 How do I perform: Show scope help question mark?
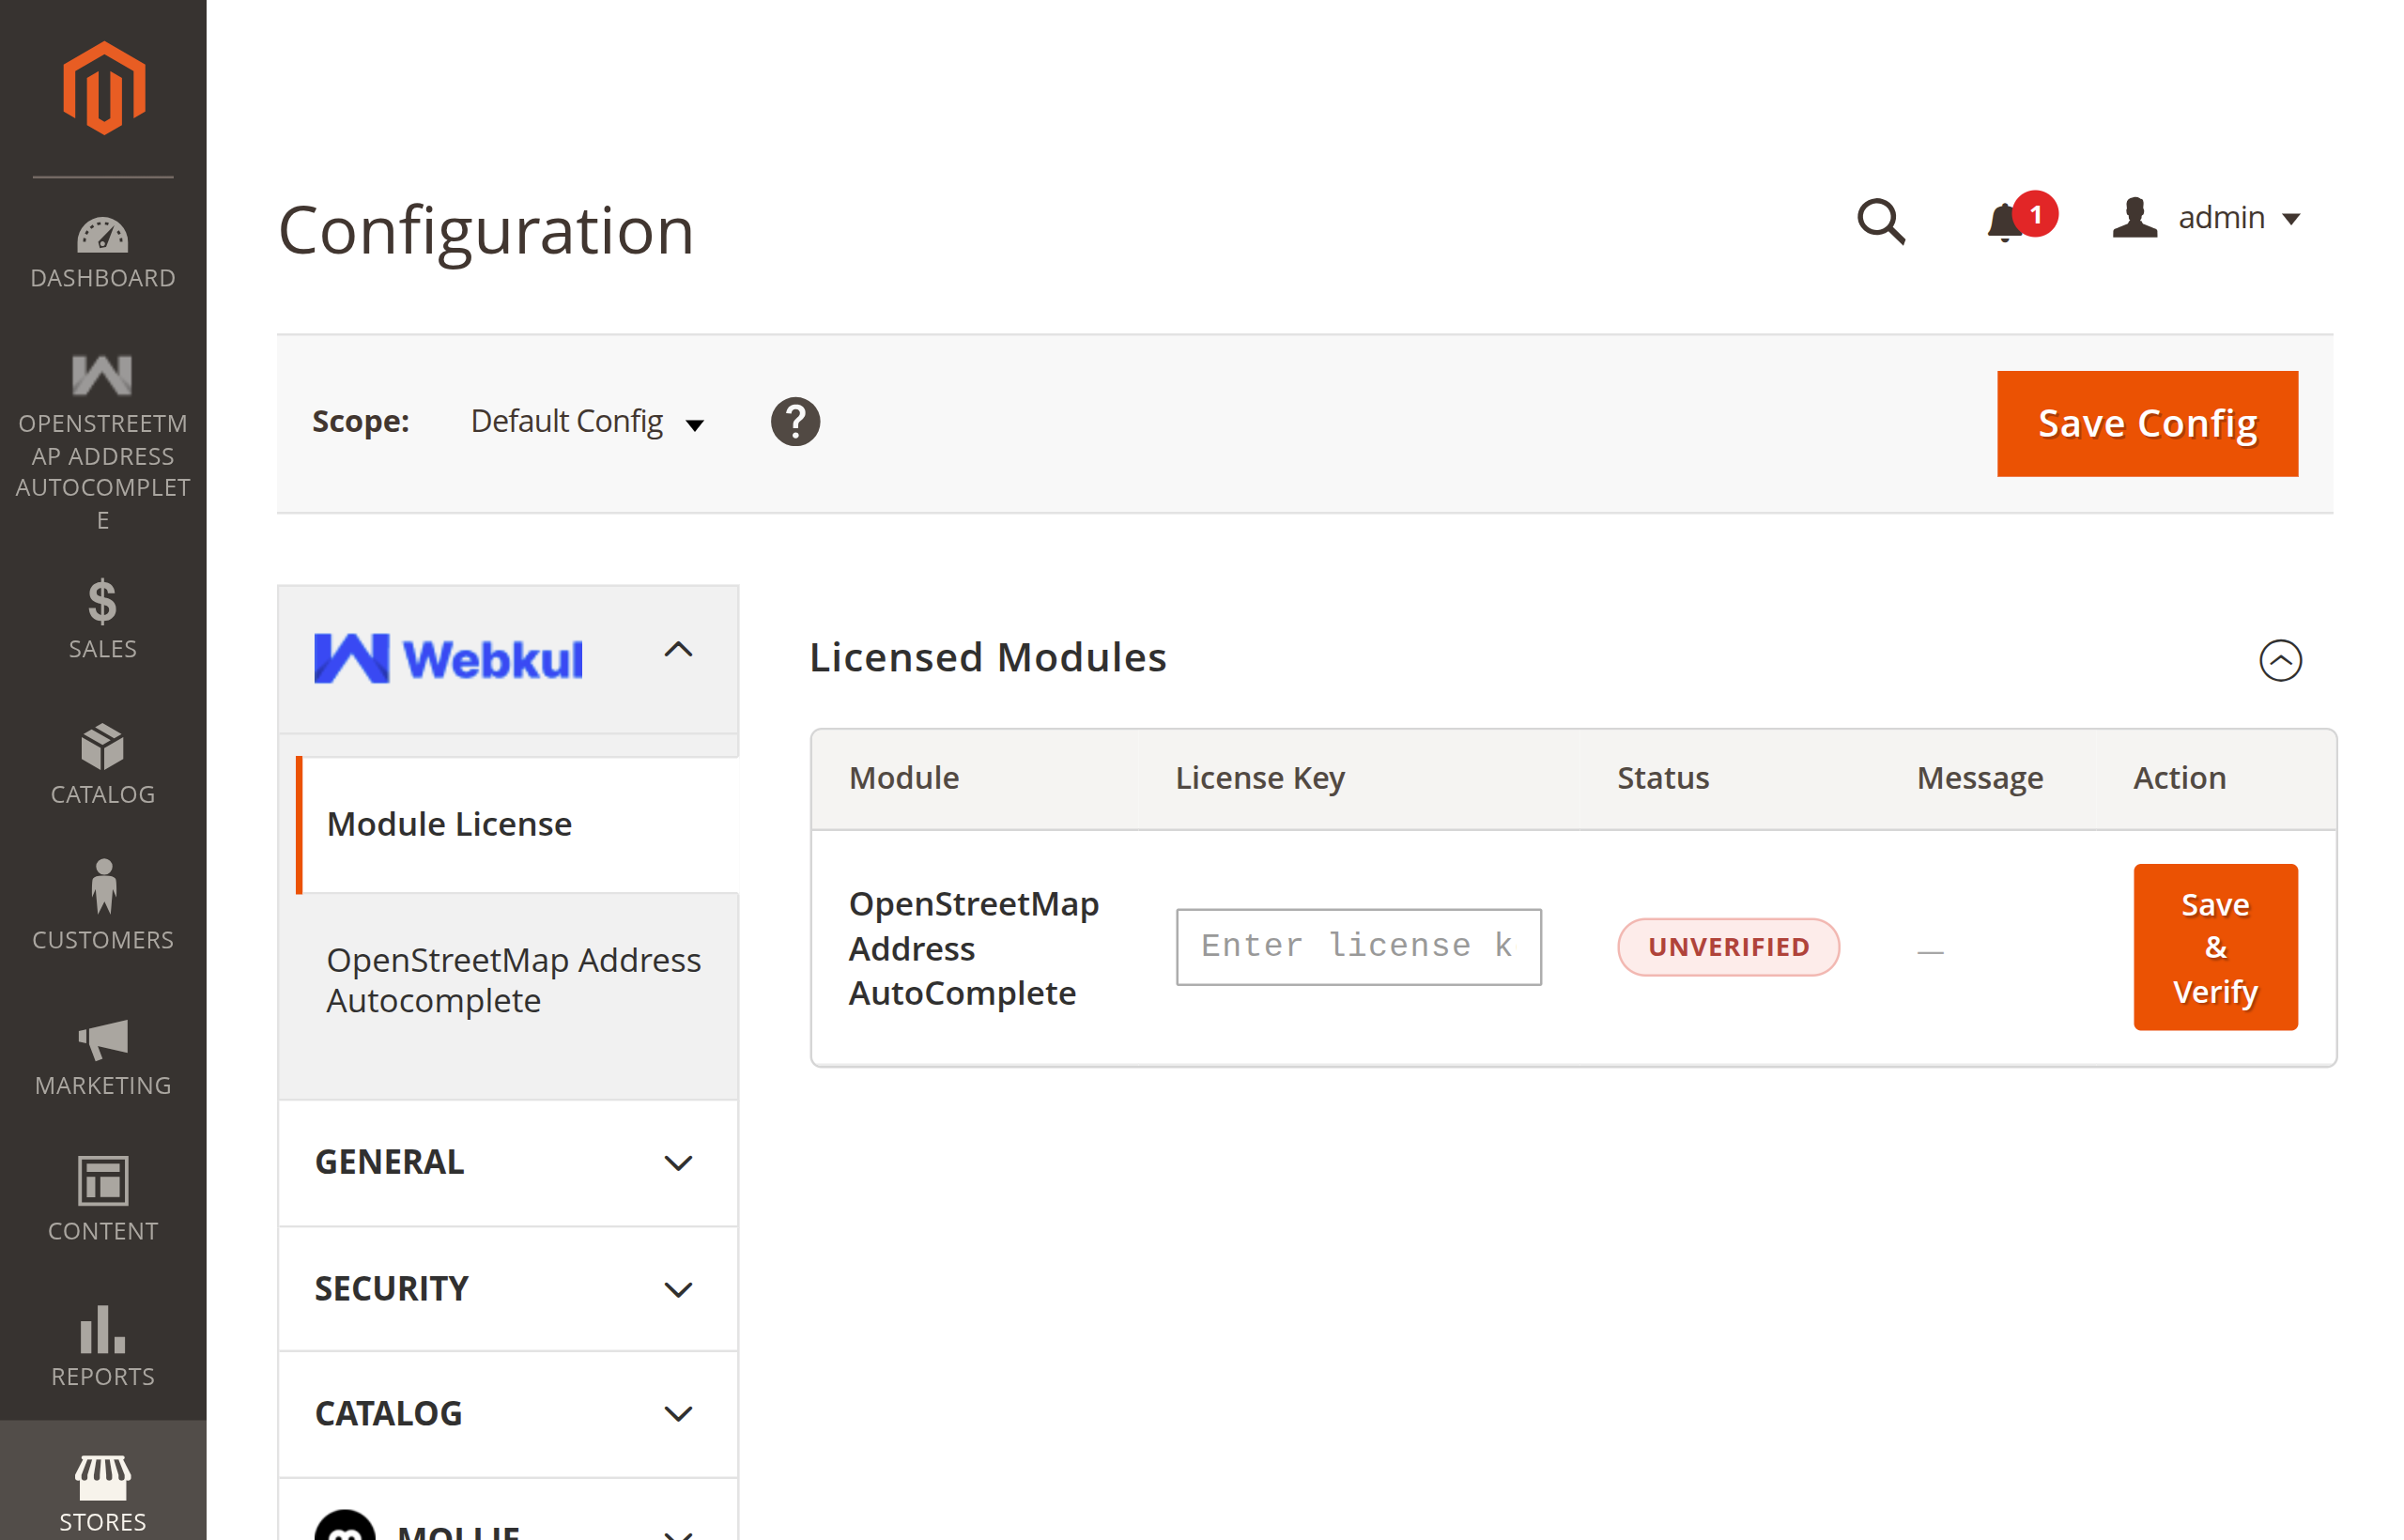tap(795, 422)
